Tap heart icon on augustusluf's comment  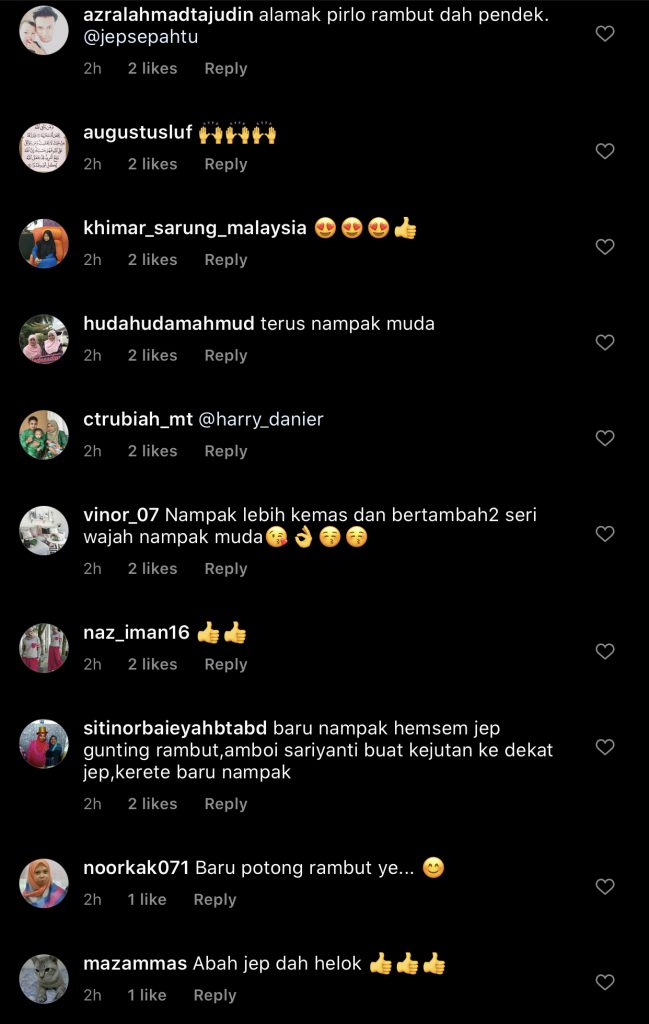[x=605, y=151]
